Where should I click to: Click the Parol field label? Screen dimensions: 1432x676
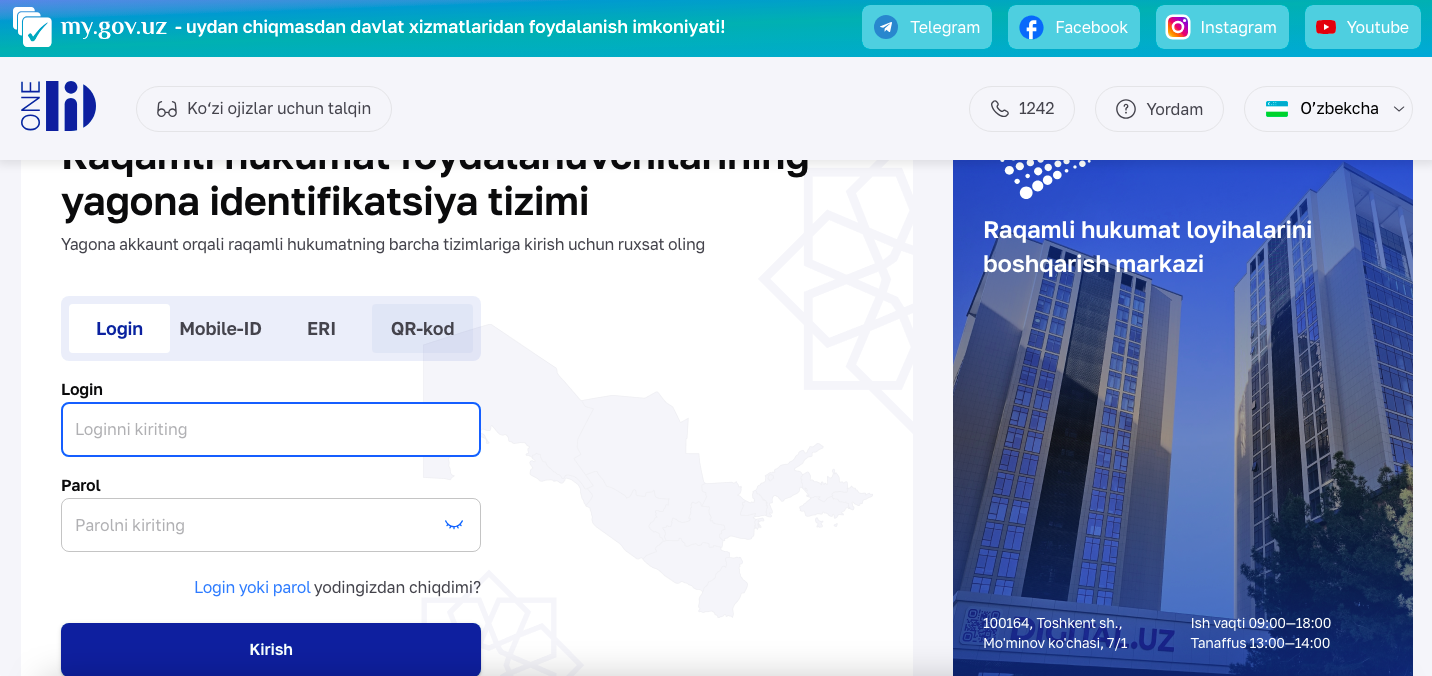coord(81,485)
